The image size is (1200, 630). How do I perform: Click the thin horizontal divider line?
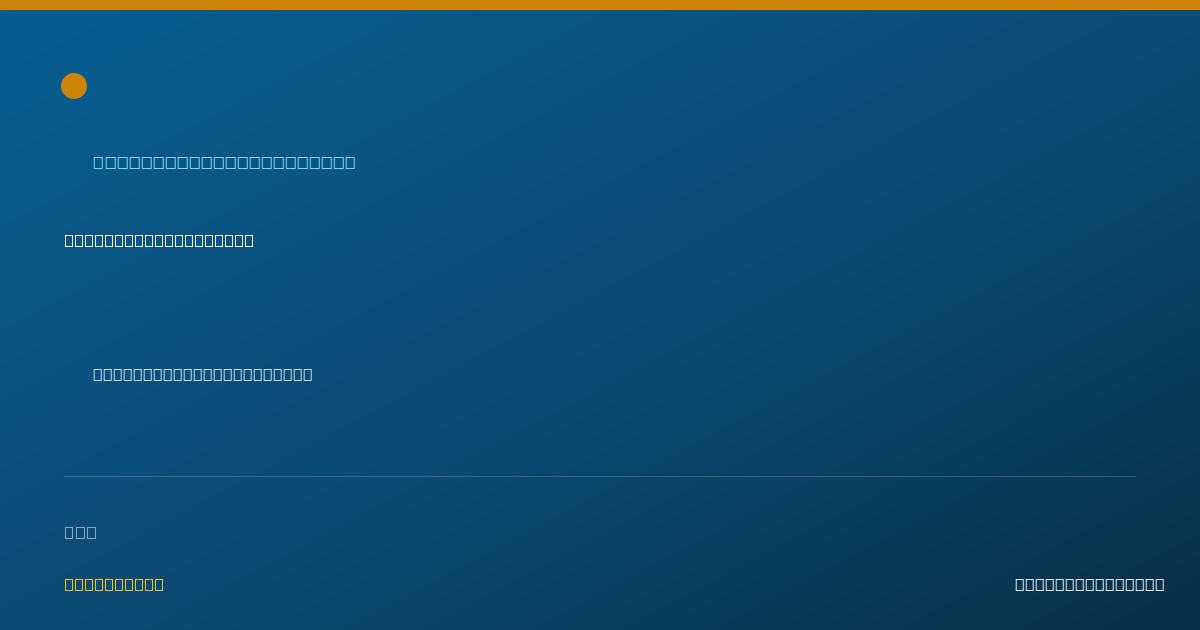point(600,476)
